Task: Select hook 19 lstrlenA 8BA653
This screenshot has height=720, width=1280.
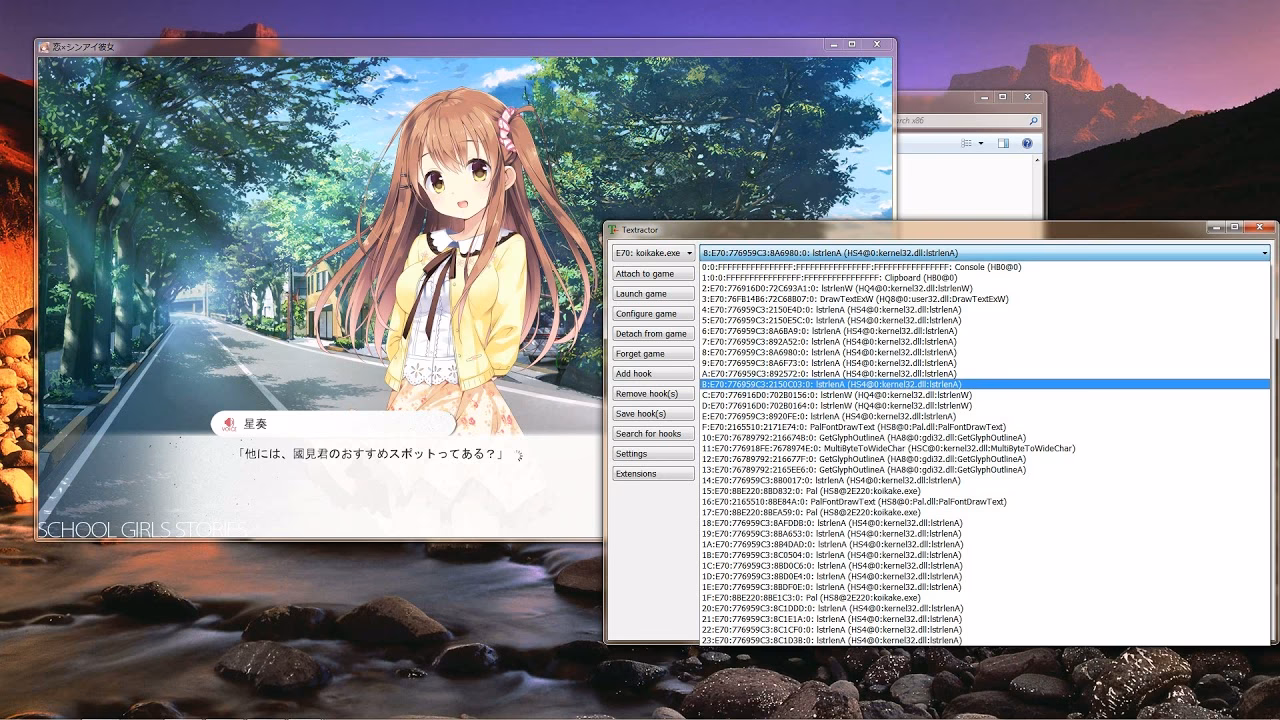Action: [x=985, y=534]
